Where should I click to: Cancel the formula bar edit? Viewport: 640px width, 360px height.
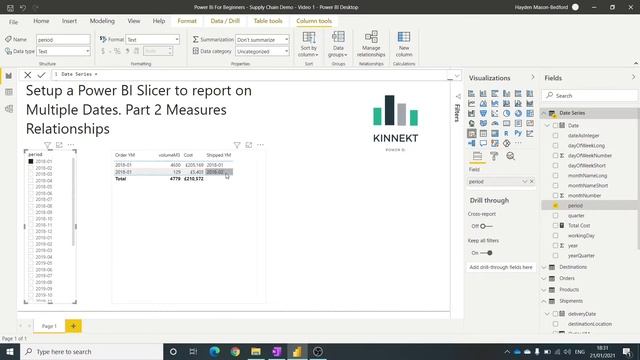[28, 75]
